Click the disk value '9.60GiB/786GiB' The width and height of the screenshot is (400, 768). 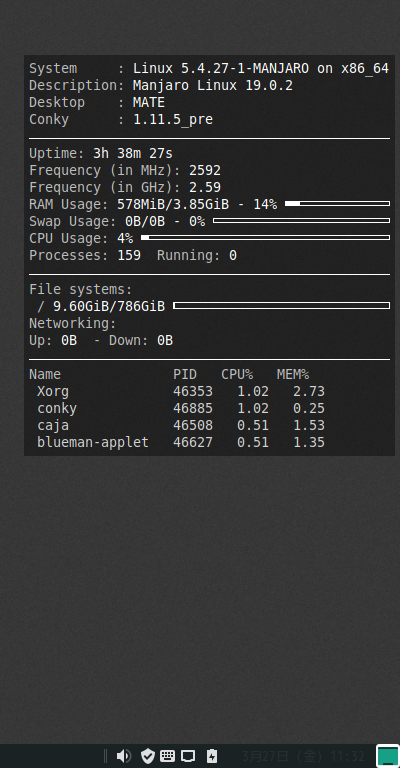point(109,307)
